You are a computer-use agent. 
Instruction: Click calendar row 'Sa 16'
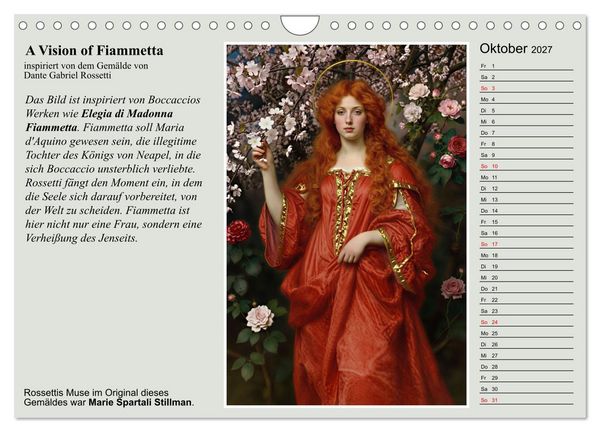[527, 233]
